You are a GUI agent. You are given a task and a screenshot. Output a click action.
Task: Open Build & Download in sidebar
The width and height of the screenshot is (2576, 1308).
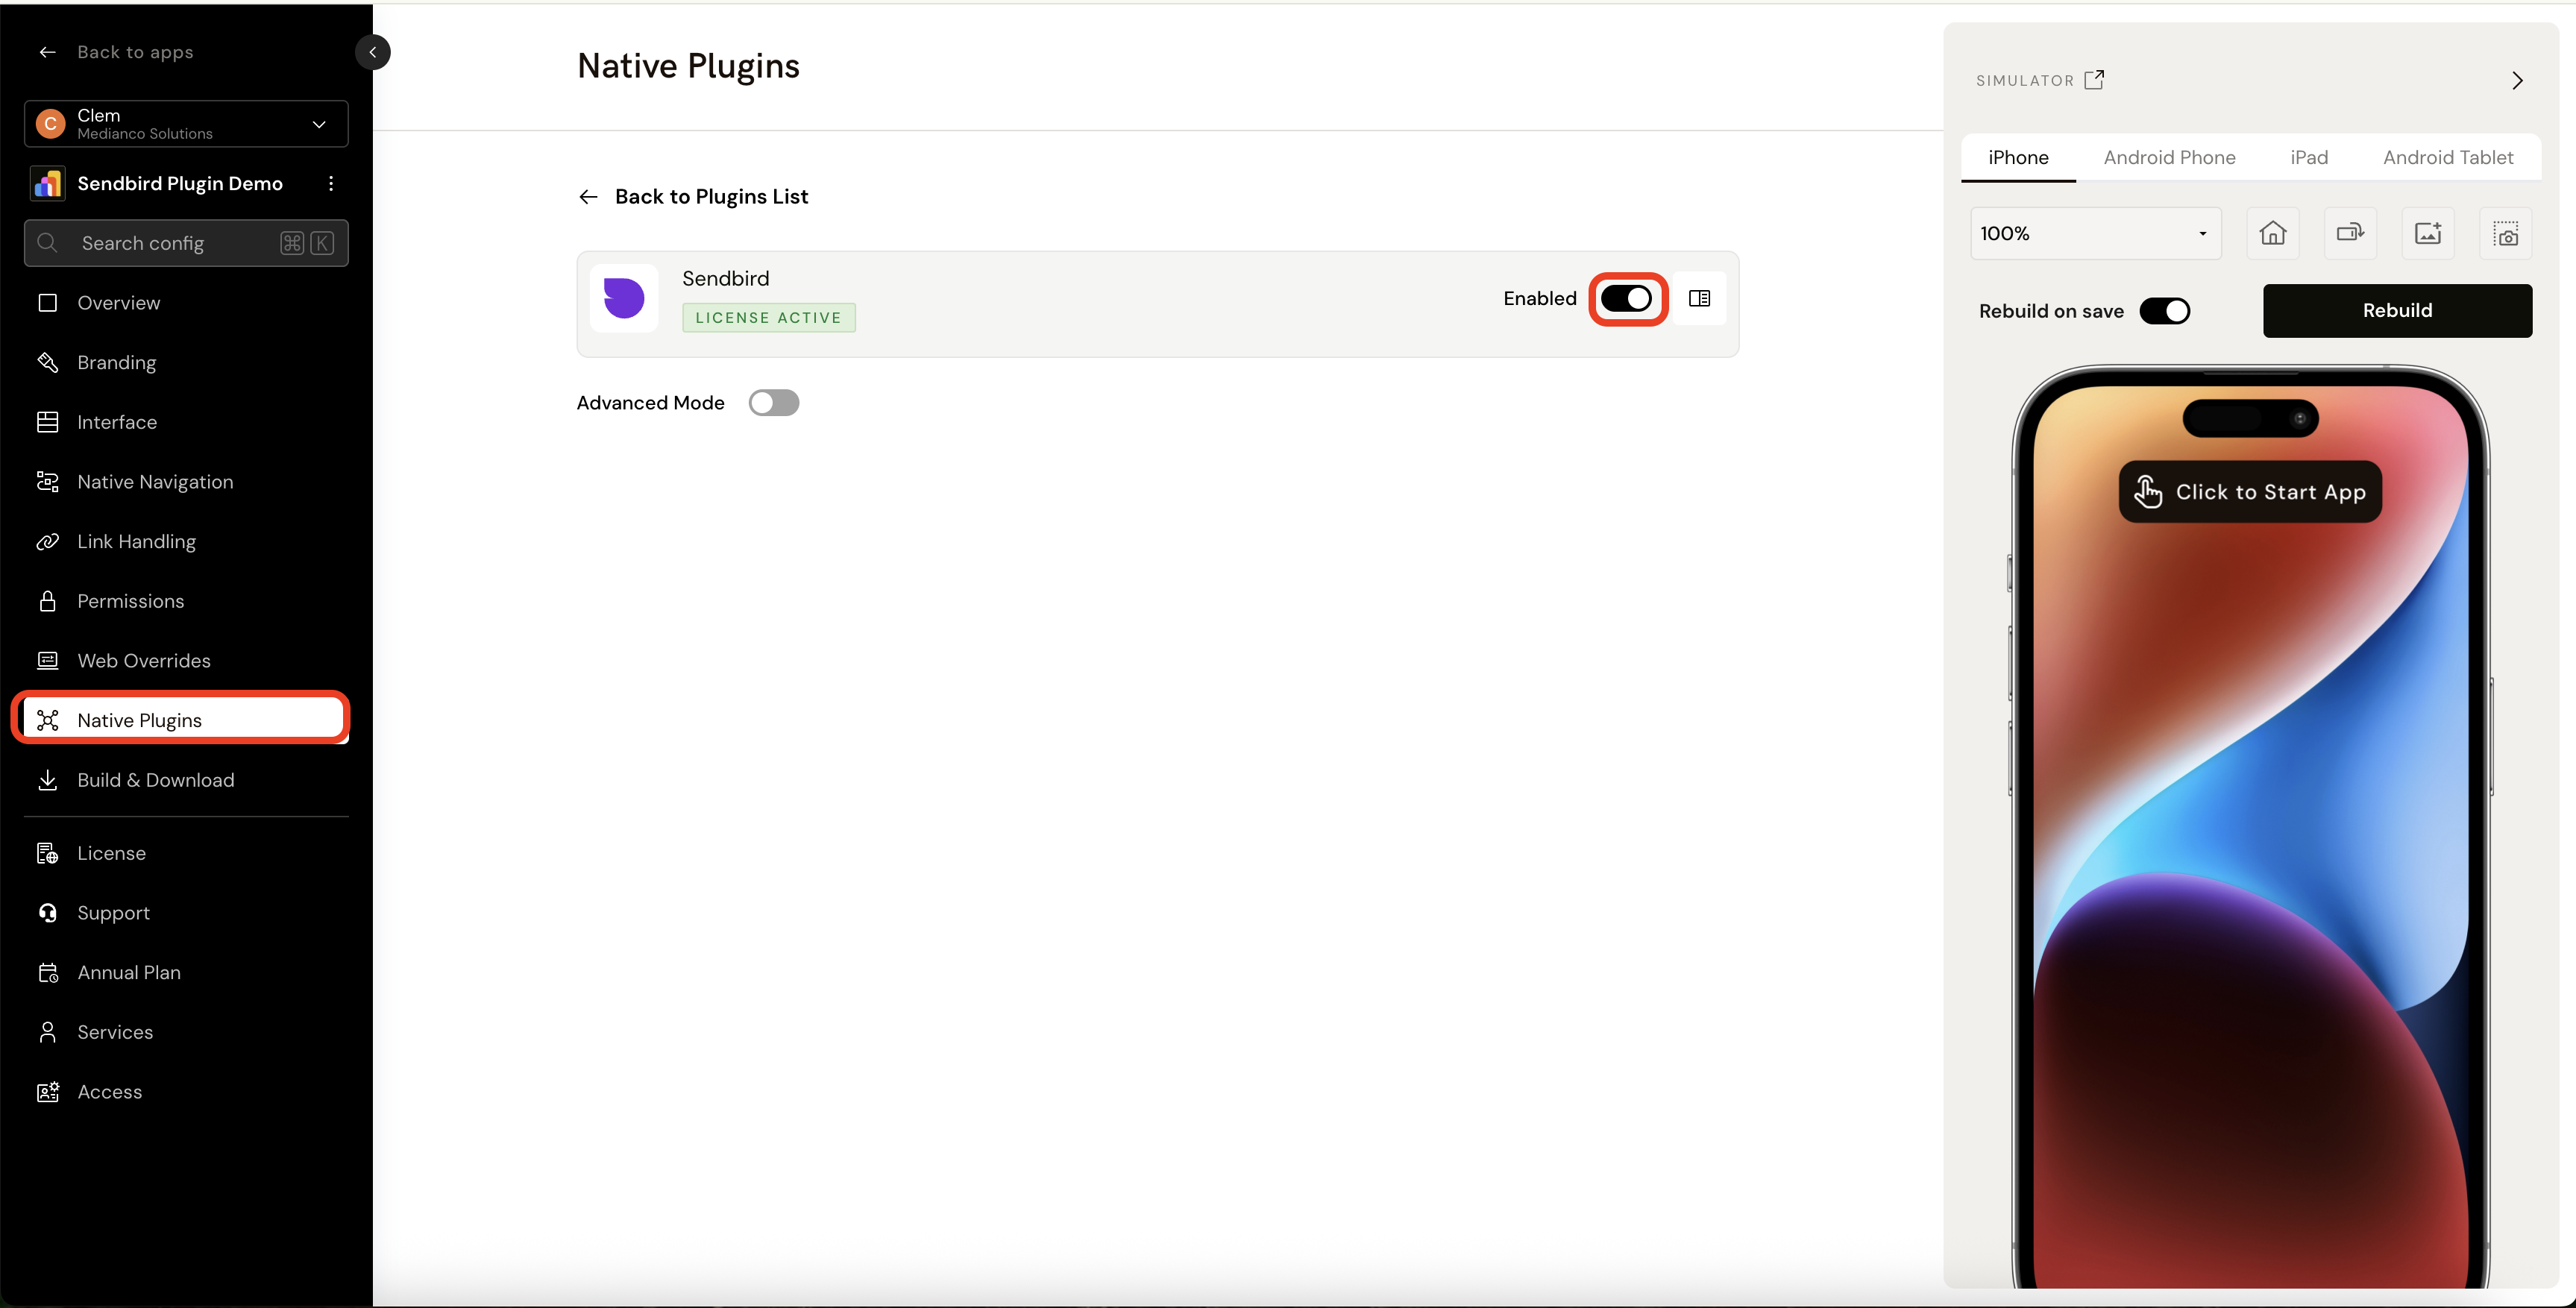[x=155, y=780]
